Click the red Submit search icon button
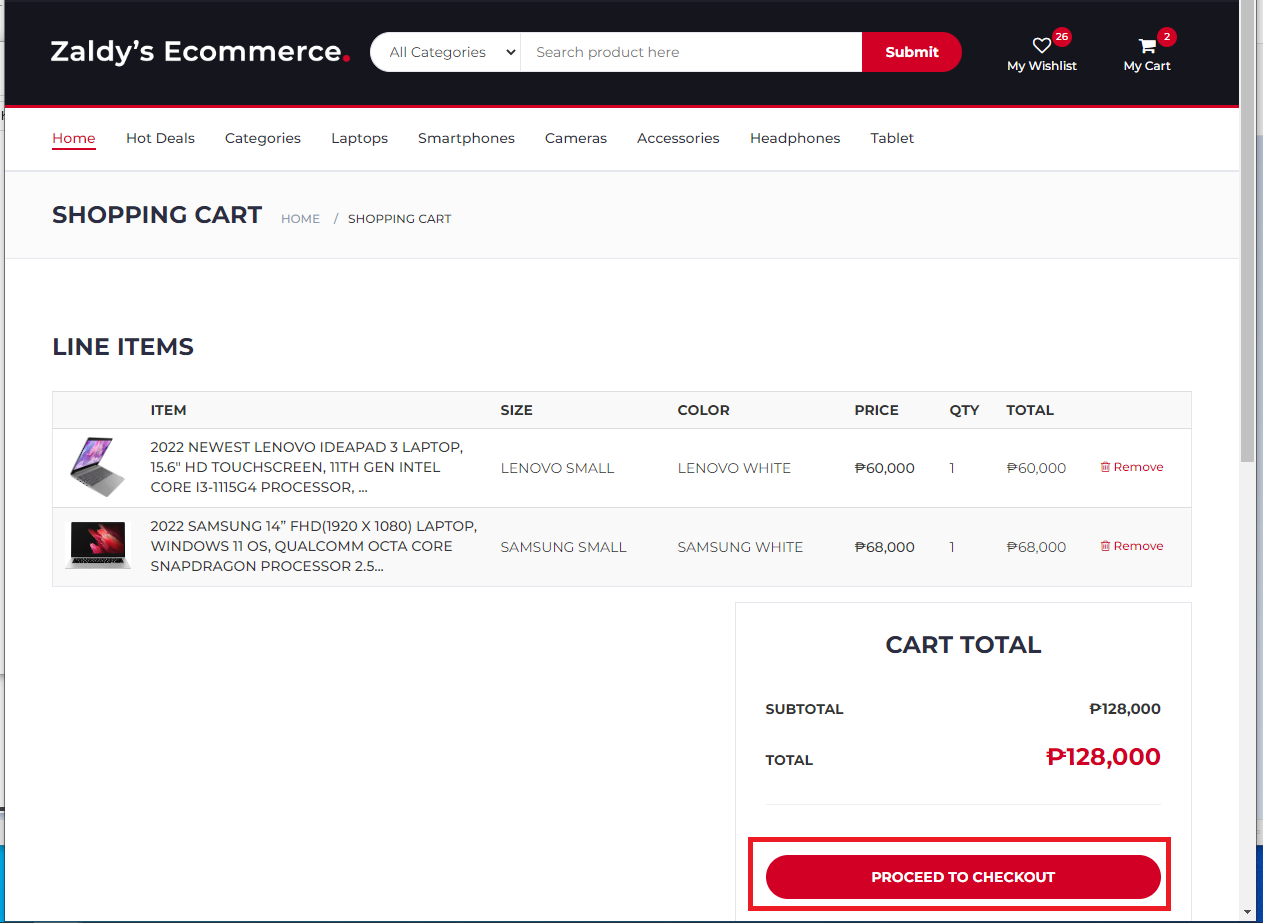 click(x=910, y=51)
